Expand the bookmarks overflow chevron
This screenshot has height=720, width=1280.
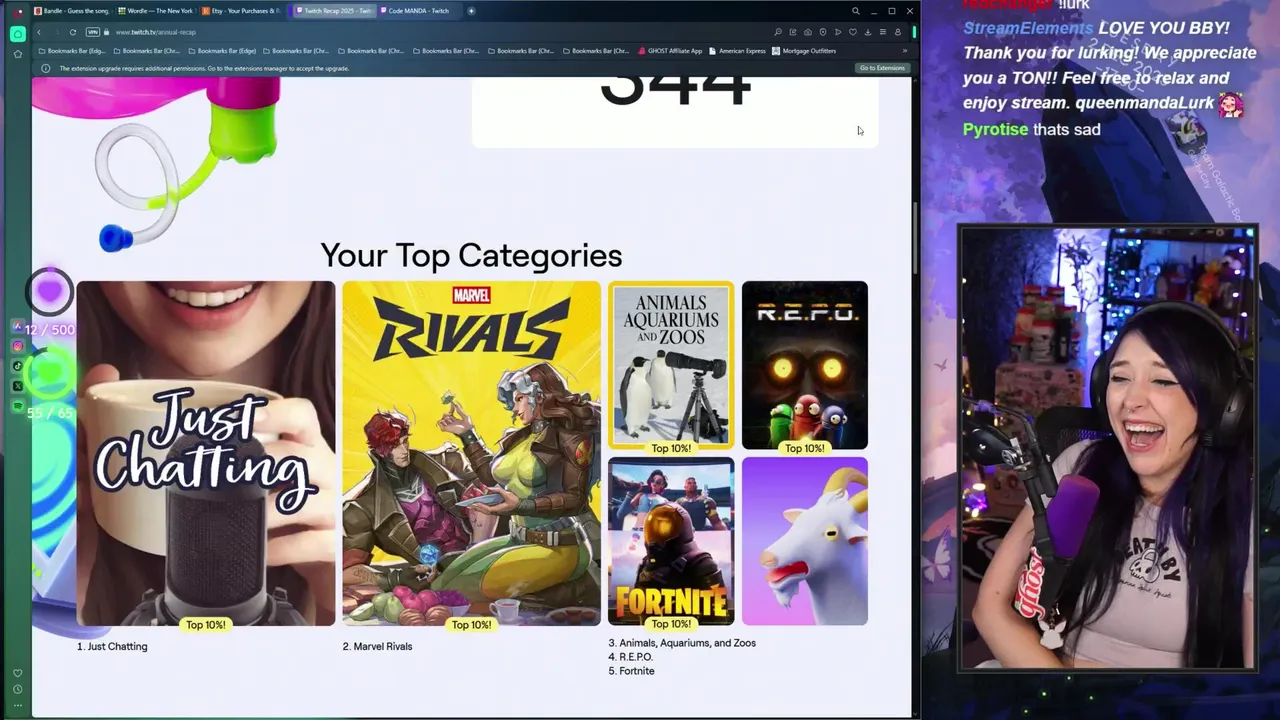coord(904,51)
